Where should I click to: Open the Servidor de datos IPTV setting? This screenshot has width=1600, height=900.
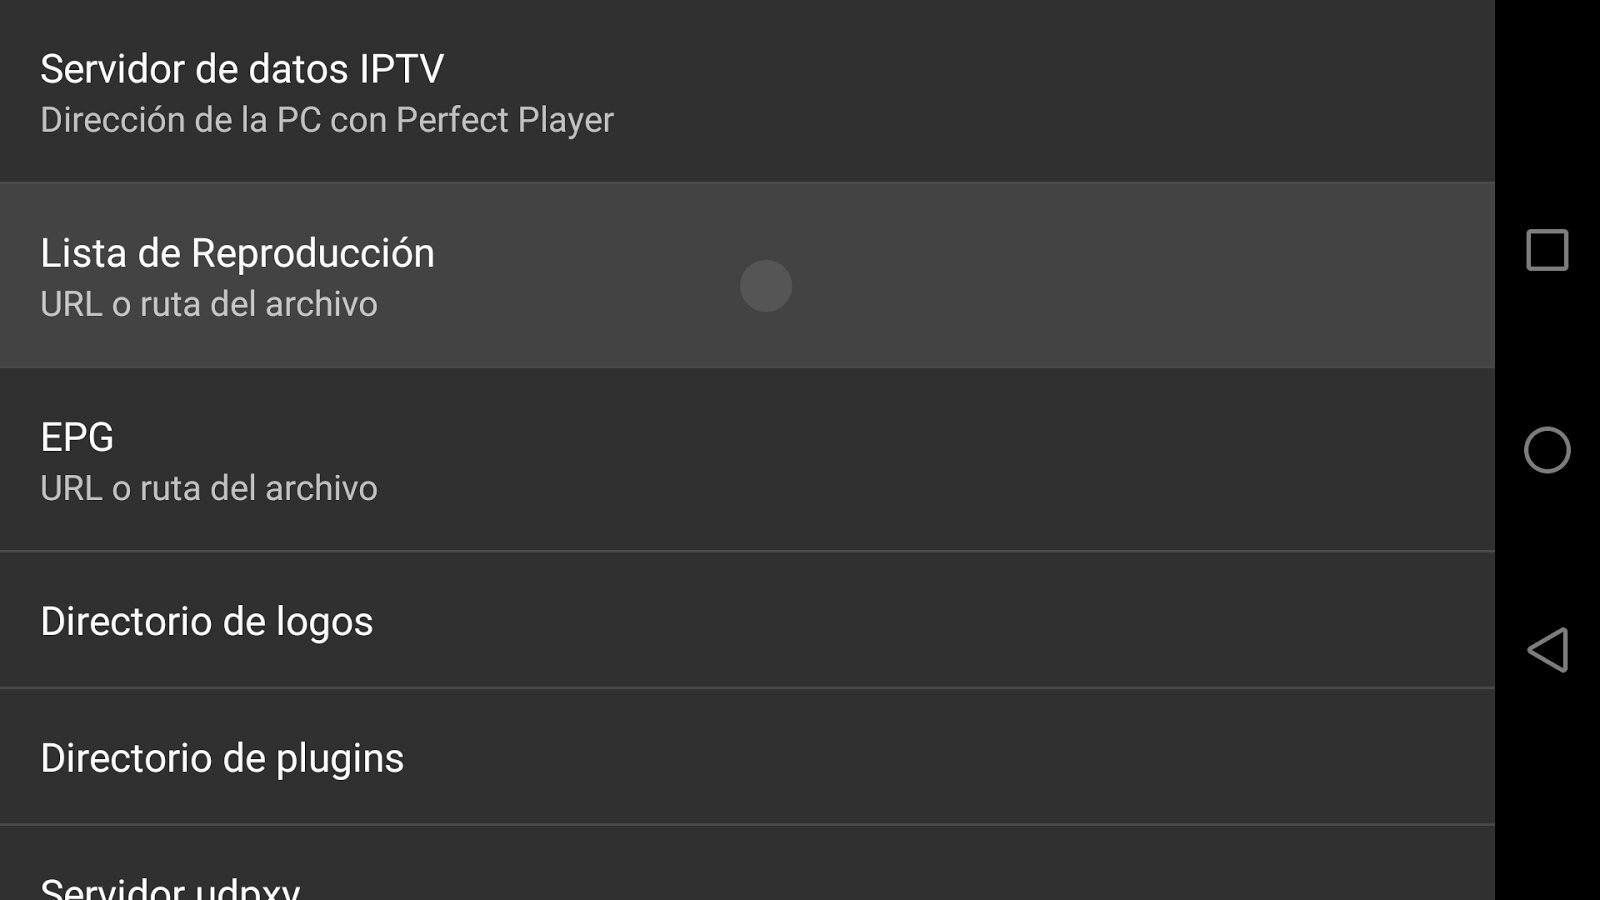(400, 90)
